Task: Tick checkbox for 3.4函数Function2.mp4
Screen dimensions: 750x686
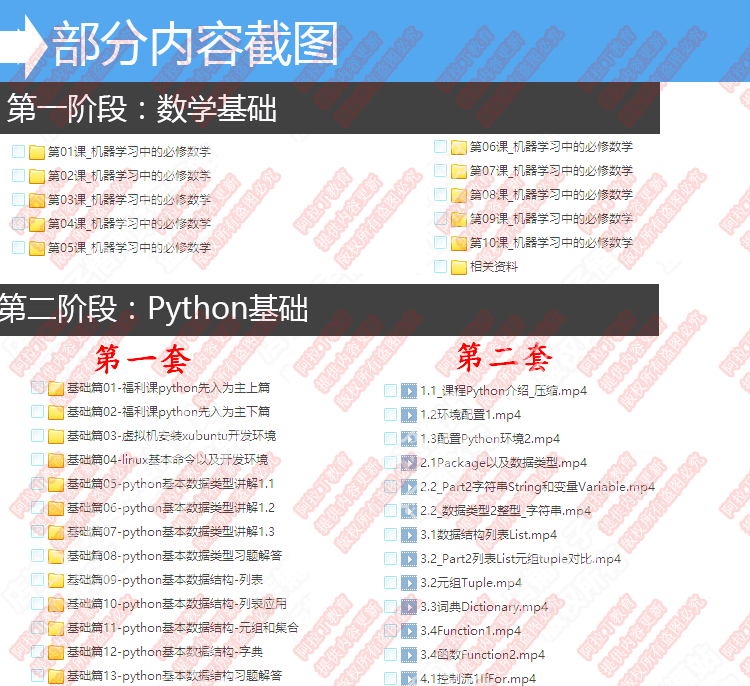Action: coord(390,654)
